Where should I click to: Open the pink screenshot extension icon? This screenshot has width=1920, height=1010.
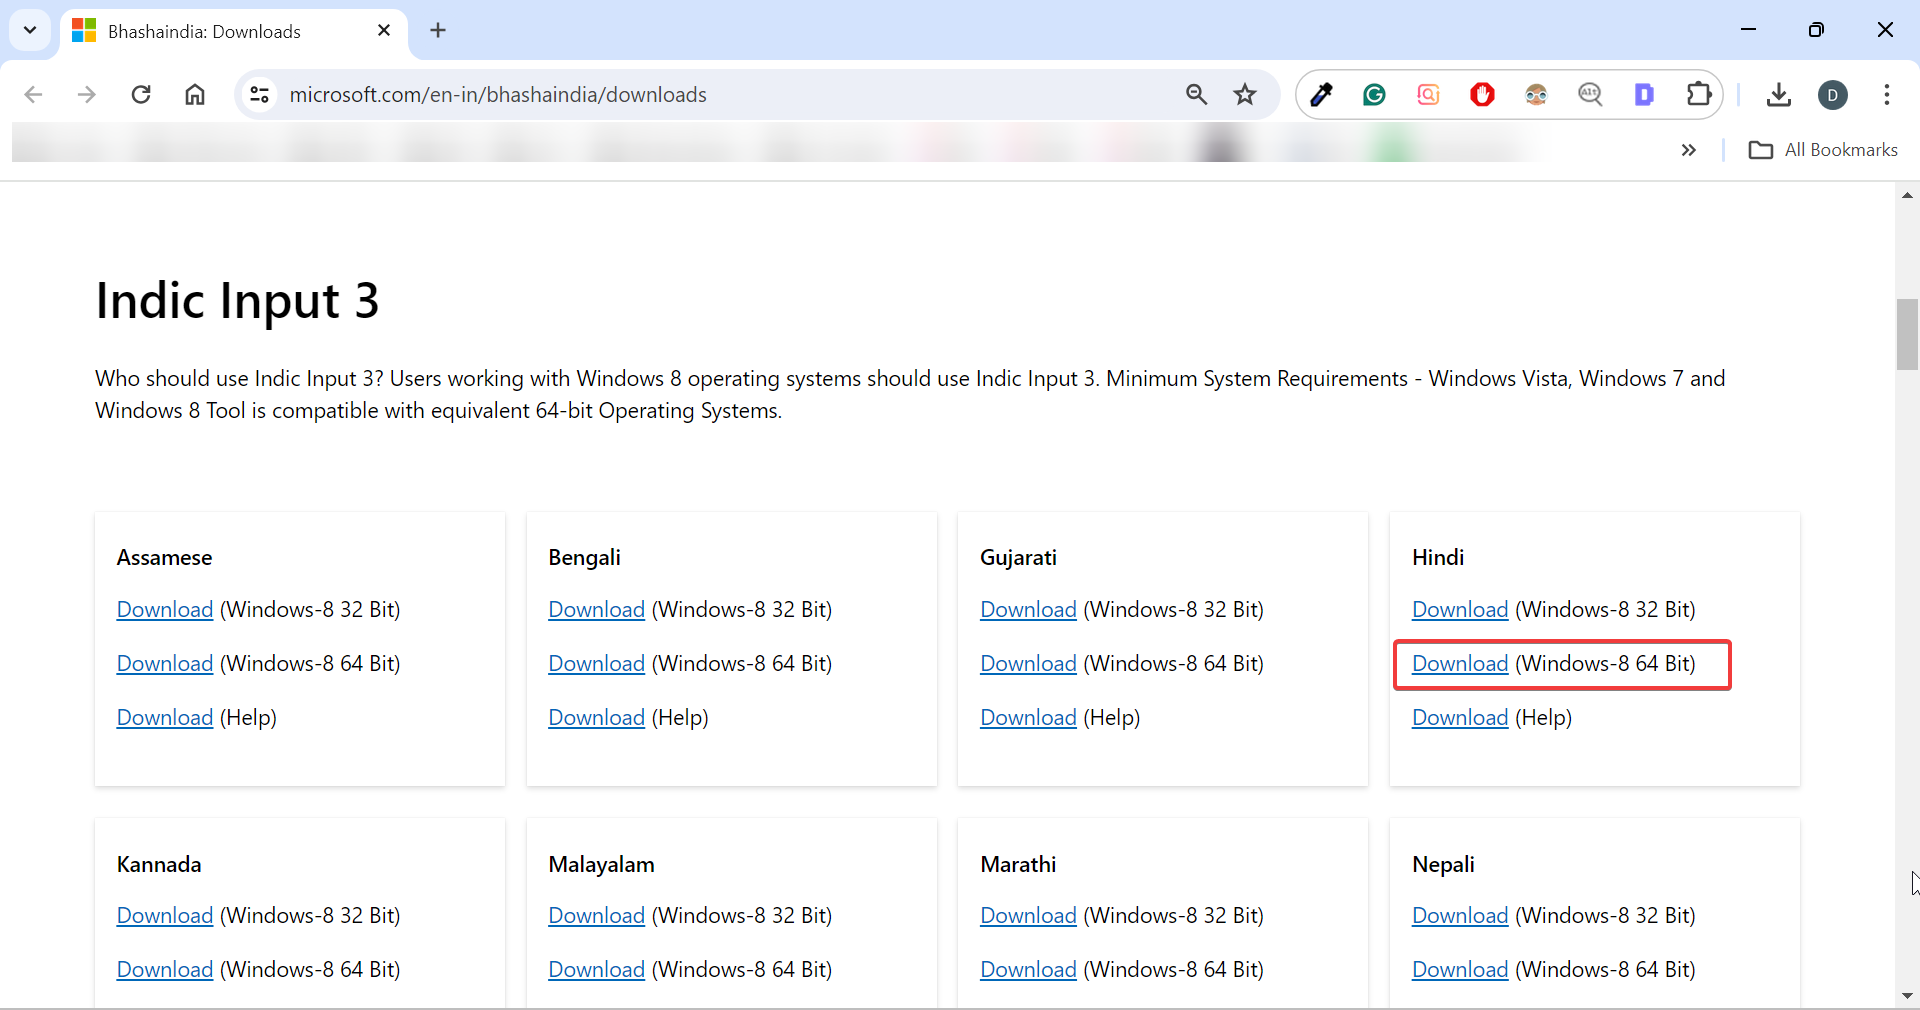pos(1428,95)
